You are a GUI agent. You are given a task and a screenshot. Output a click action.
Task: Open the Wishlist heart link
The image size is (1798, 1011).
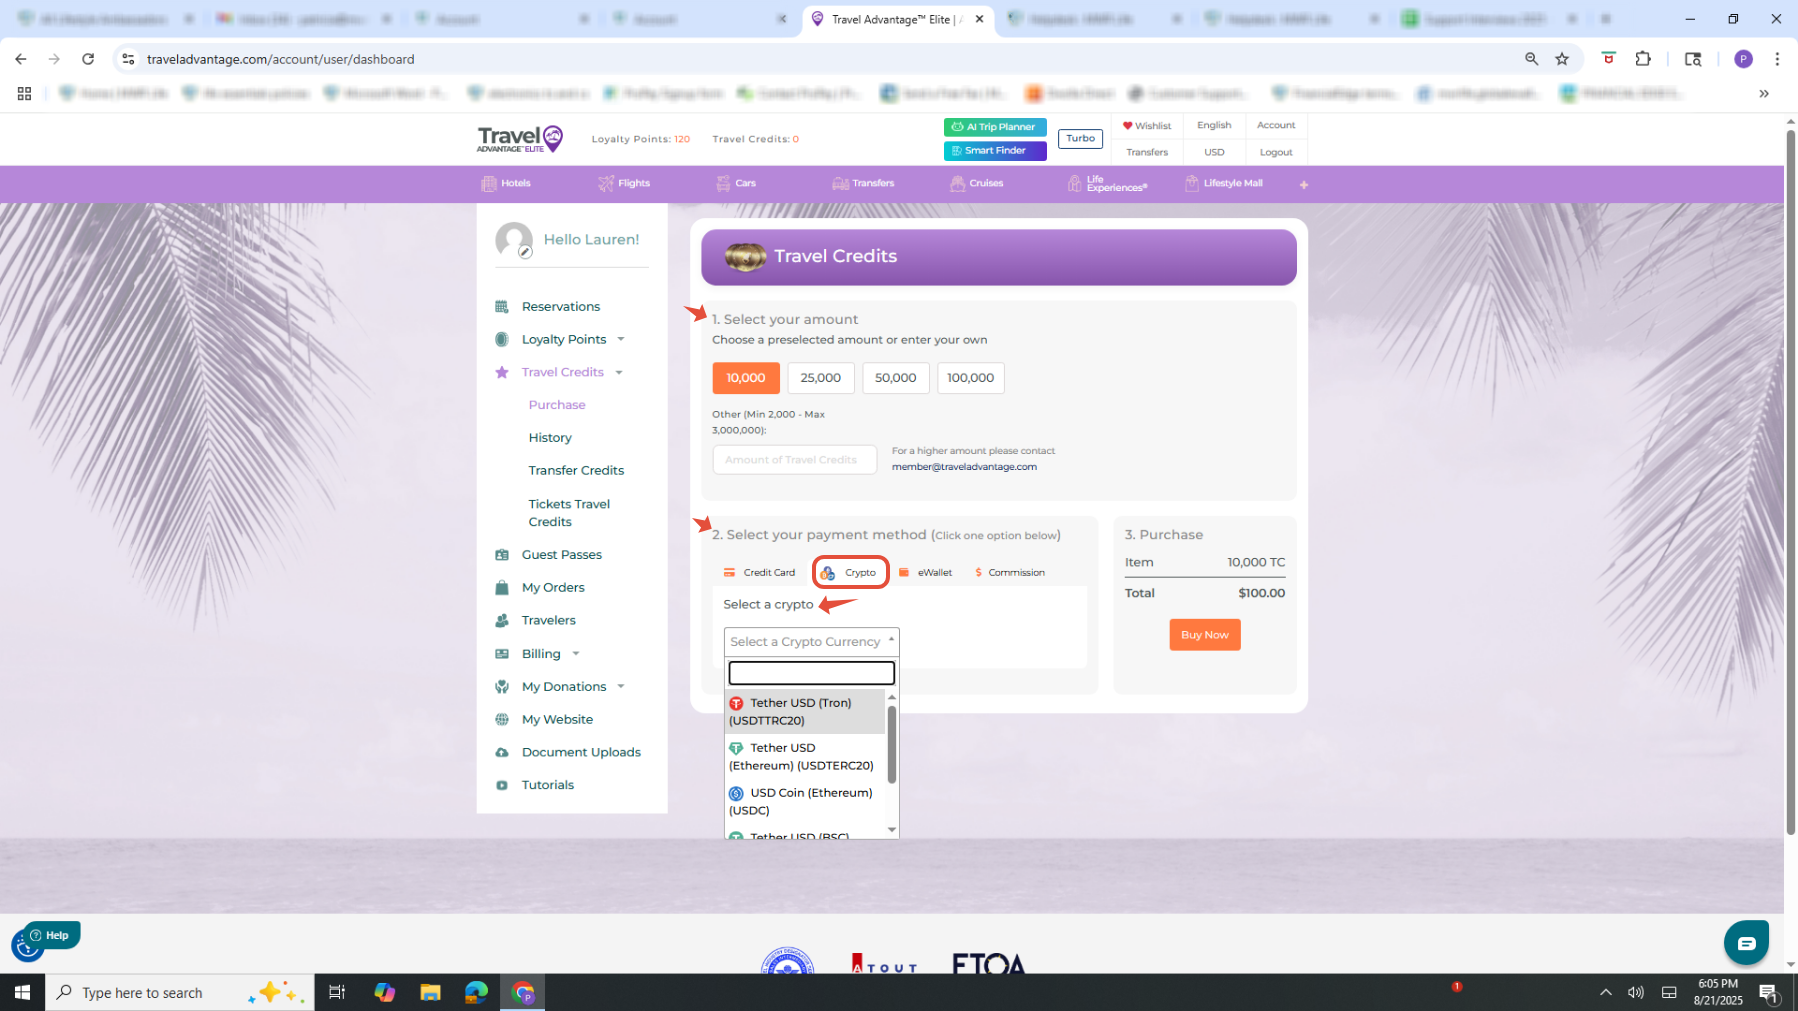1147,126
